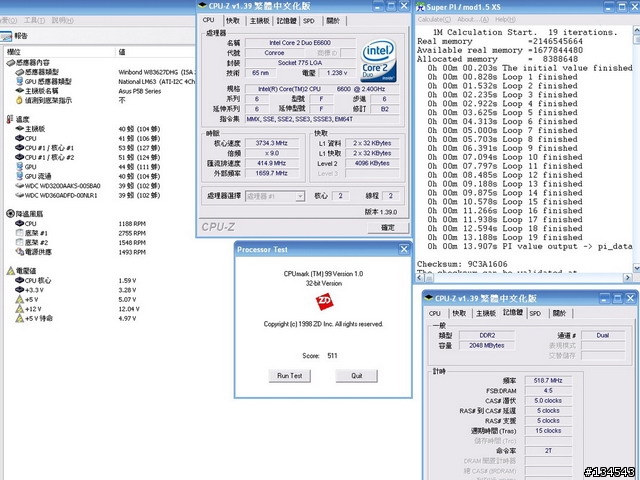Select the temperature section thermometer icon

point(10,119)
